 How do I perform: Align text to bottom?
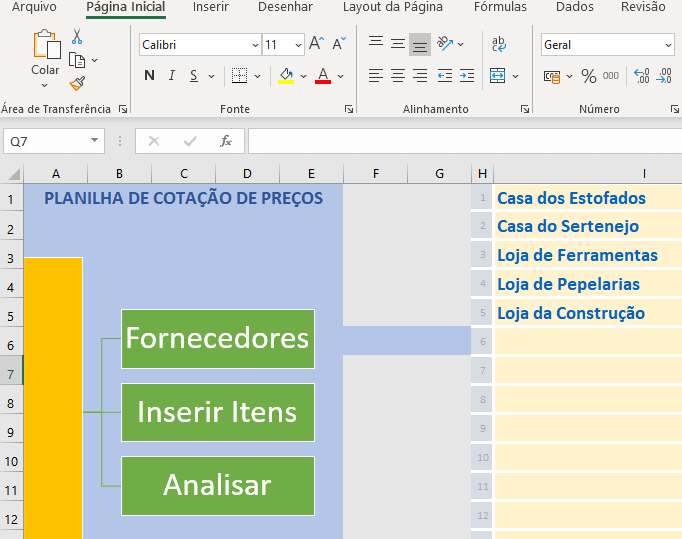click(x=420, y=44)
